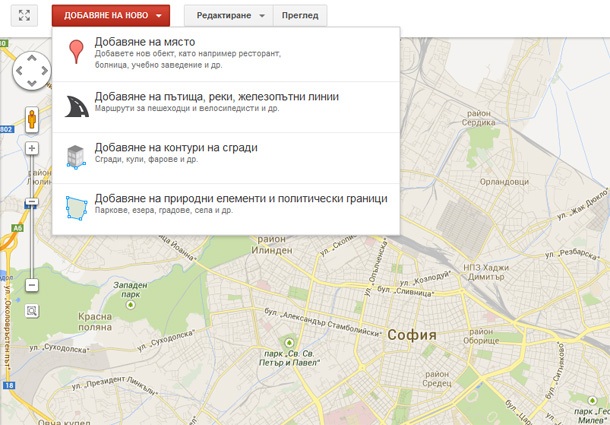610x425 pixels.
Task: Click the building outline icon
Action: tap(76, 157)
